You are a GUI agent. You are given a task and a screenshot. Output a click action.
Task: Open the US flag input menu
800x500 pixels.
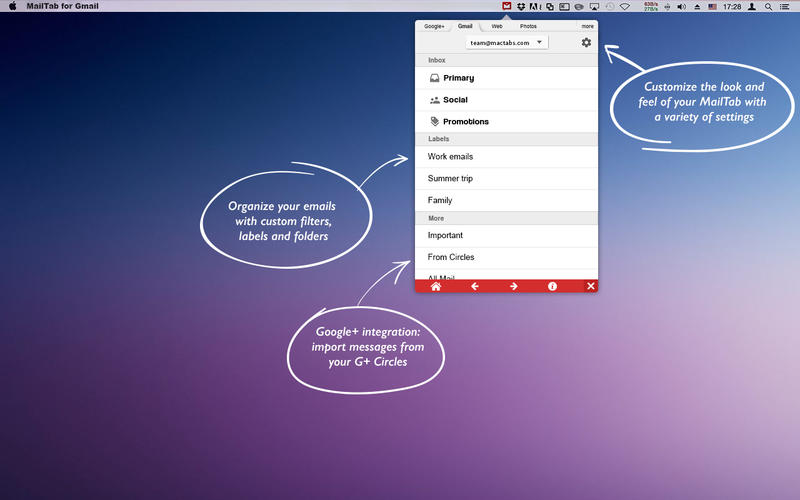point(712,7)
